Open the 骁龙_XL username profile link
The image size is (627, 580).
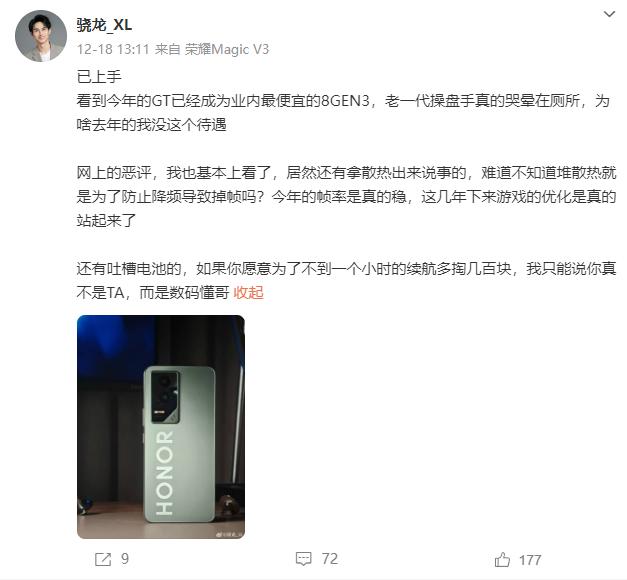[104, 25]
